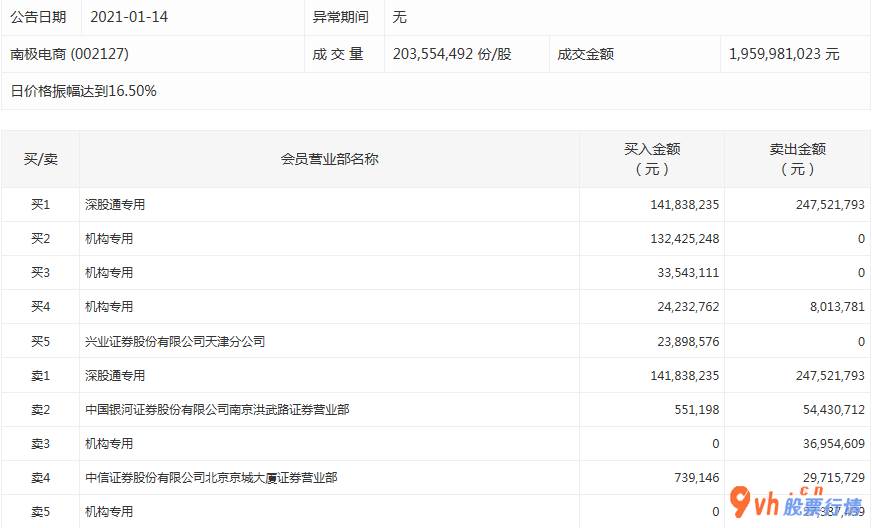Click the 买/卖 column header
The image size is (872, 528).
click(x=41, y=159)
